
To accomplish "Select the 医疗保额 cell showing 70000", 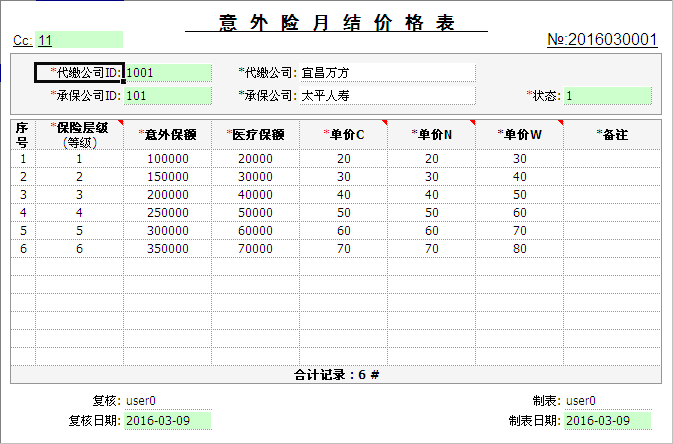I will (255, 248).
